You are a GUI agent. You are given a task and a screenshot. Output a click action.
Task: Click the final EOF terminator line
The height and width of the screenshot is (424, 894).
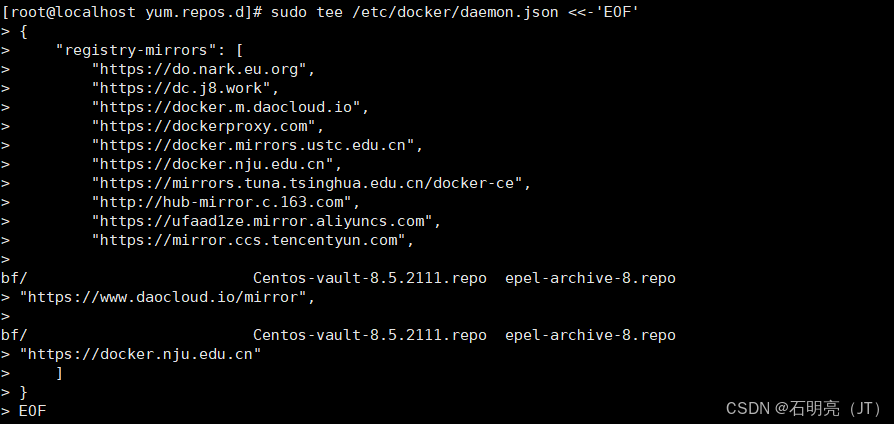[x=32, y=411]
